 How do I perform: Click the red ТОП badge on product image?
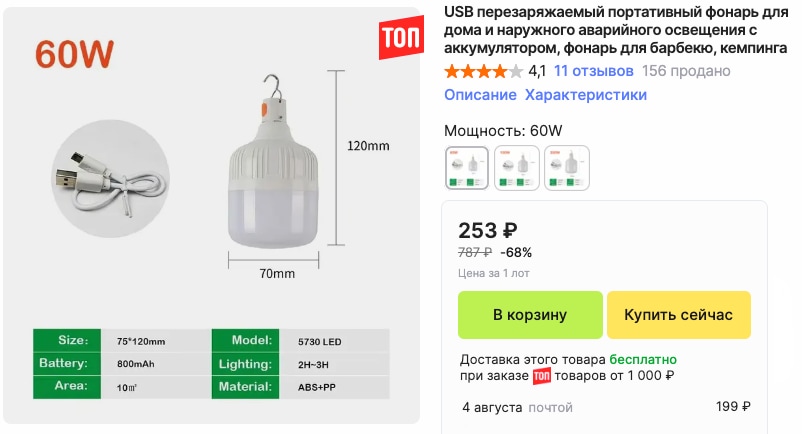point(400,40)
